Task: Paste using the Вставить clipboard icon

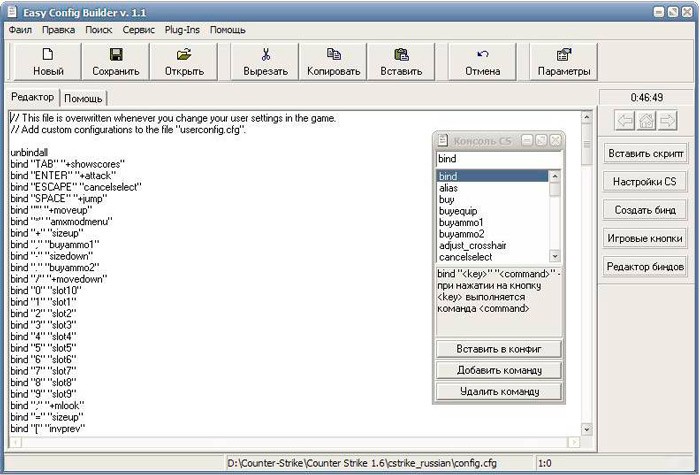Action: pos(401,54)
